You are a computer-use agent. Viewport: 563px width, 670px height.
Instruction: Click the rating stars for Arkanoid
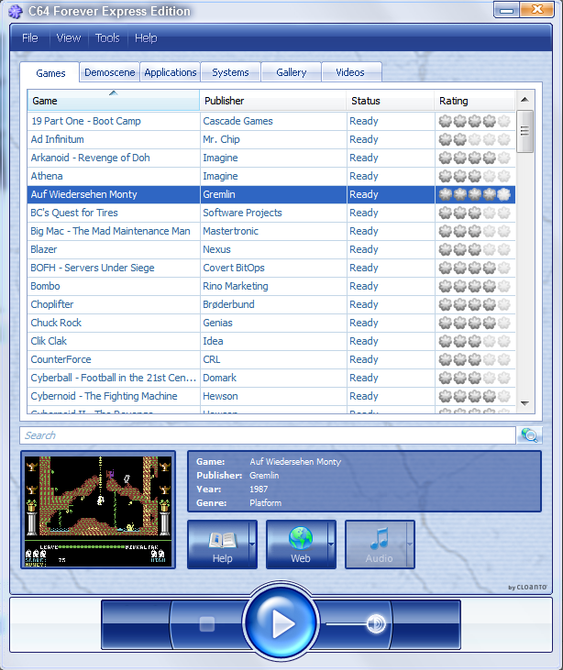point(475,158)
